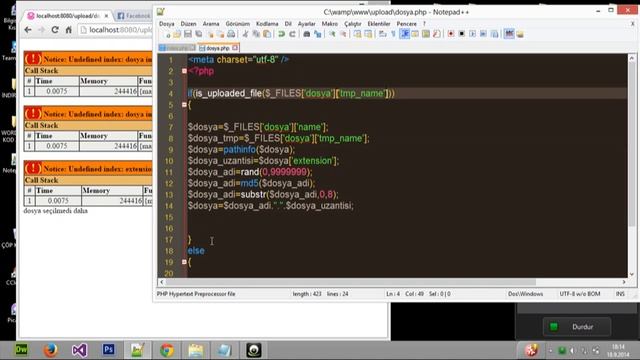Open Photoshop from the taskbar
640x360 pixels.
tap(108, 350)
